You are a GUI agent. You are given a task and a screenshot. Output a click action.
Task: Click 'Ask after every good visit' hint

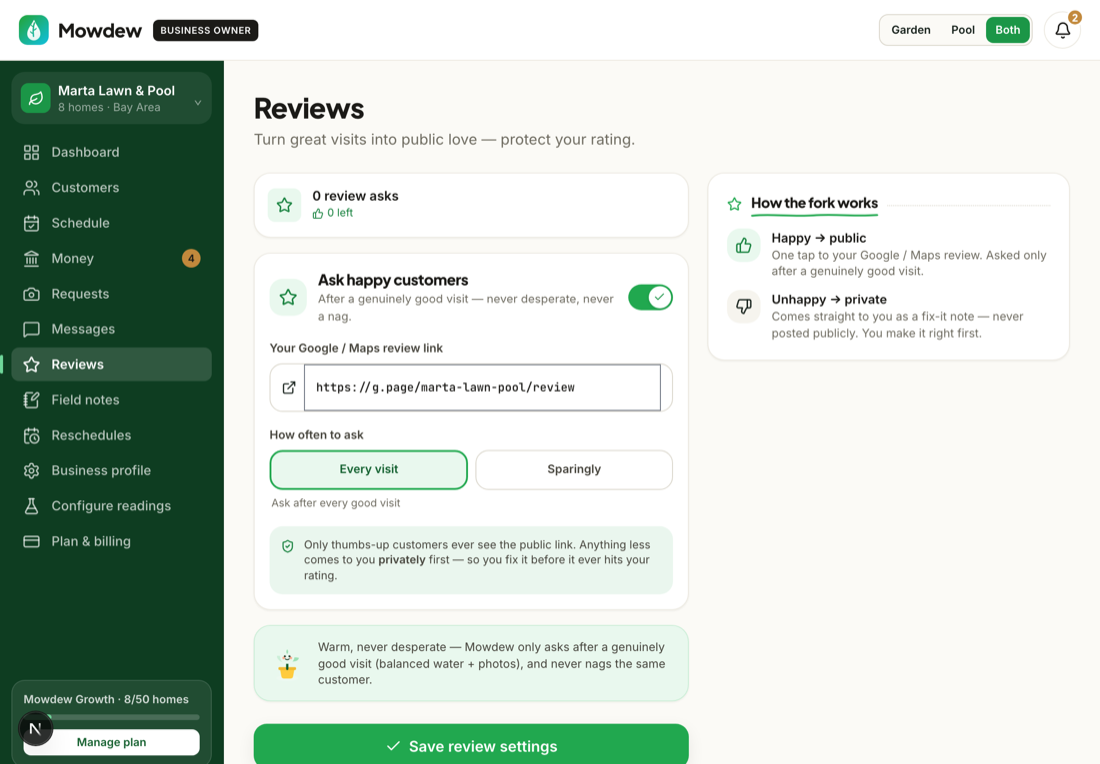coord(336,503)
